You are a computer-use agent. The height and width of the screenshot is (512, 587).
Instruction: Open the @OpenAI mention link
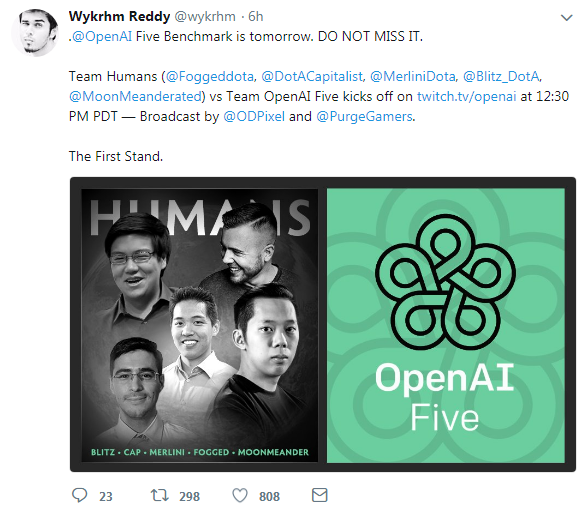coord(102,37)
